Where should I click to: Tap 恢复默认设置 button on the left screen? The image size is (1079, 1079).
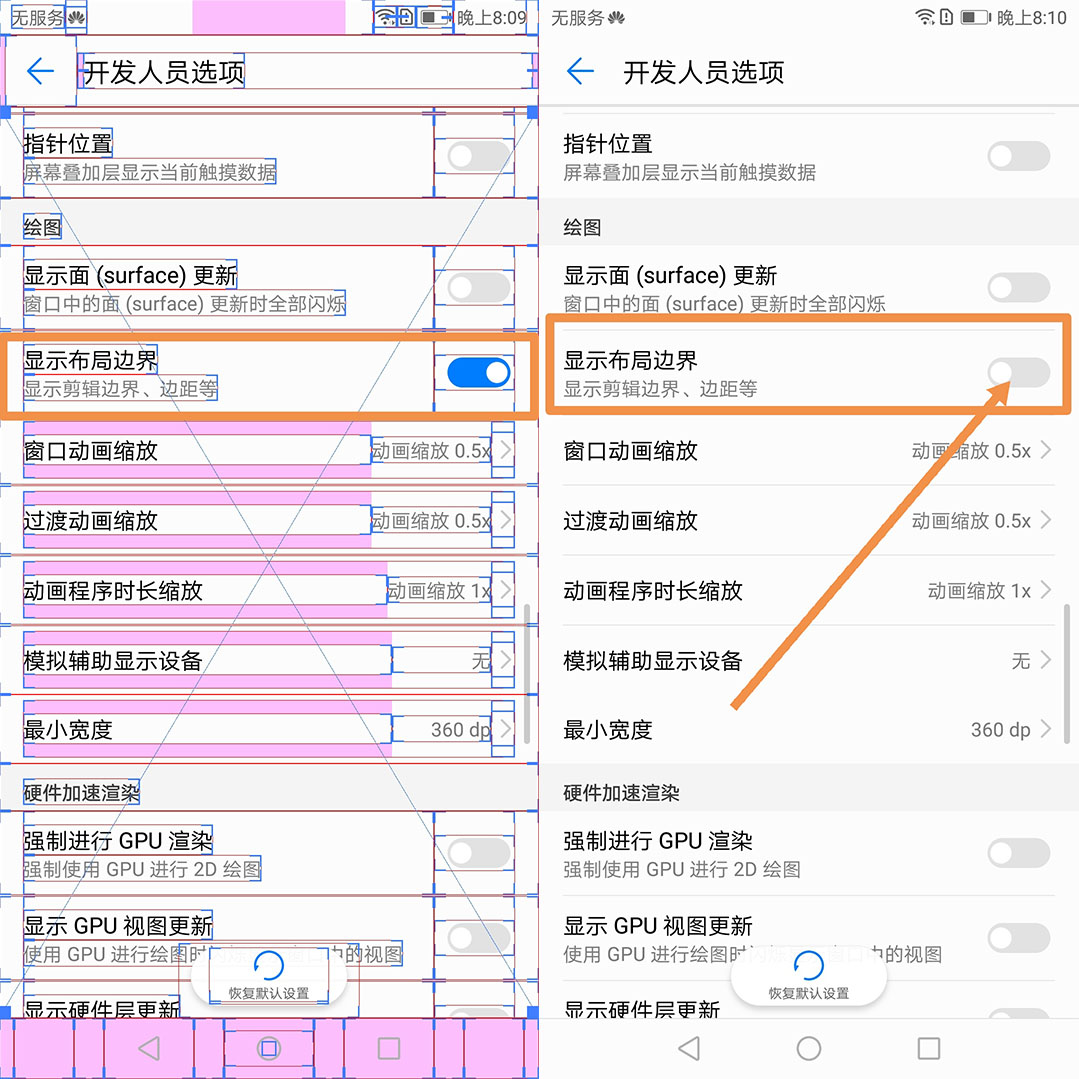[x=269, y=976]
